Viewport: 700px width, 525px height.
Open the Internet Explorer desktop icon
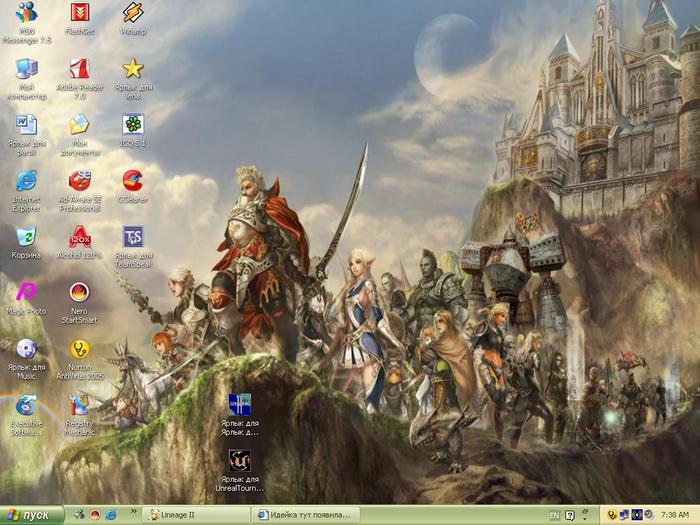(26, 181)
